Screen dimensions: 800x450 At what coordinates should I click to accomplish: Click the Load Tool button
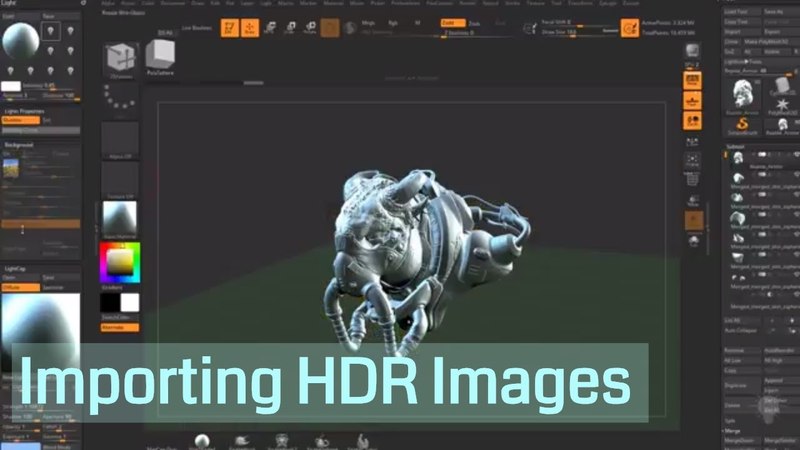click(x=742, y=12)
